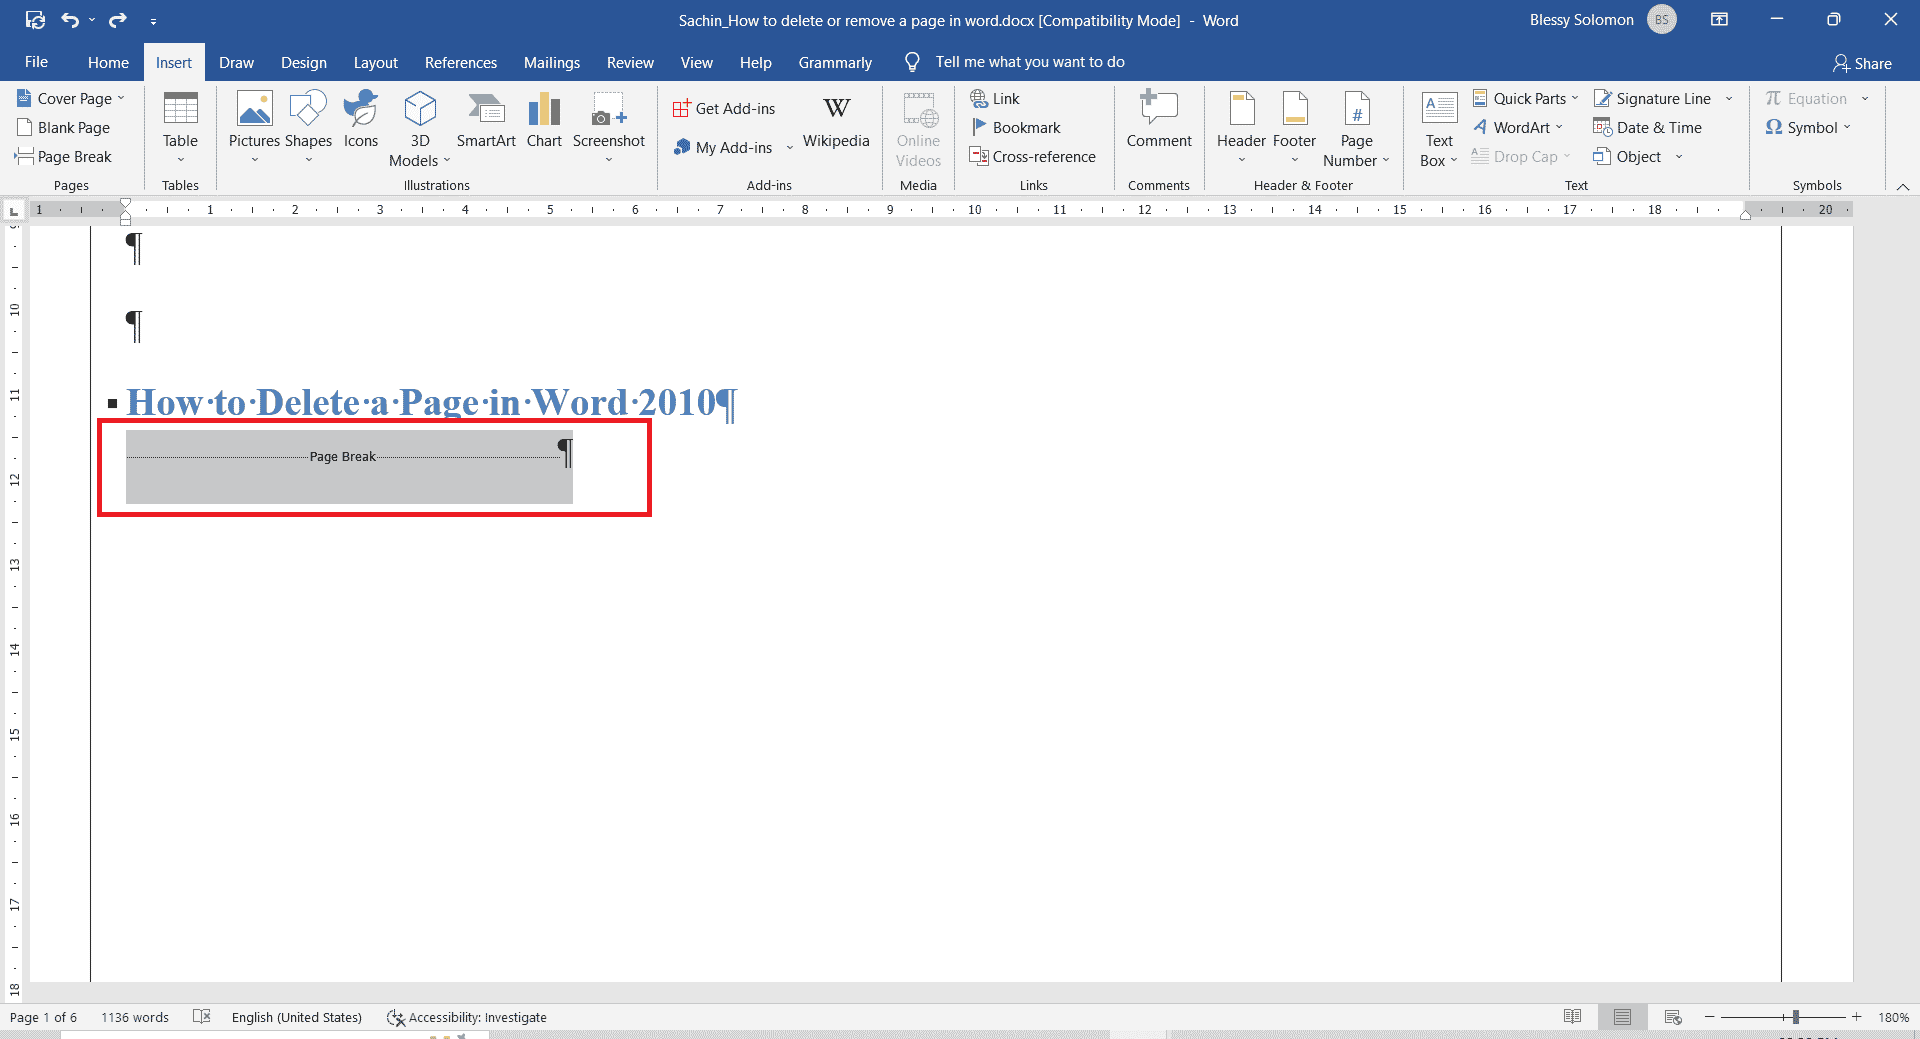Image resolution: width=1920 pixels, height=1039 pixels.
Task: Change language English (United States)
Action: pos(296,1017)
